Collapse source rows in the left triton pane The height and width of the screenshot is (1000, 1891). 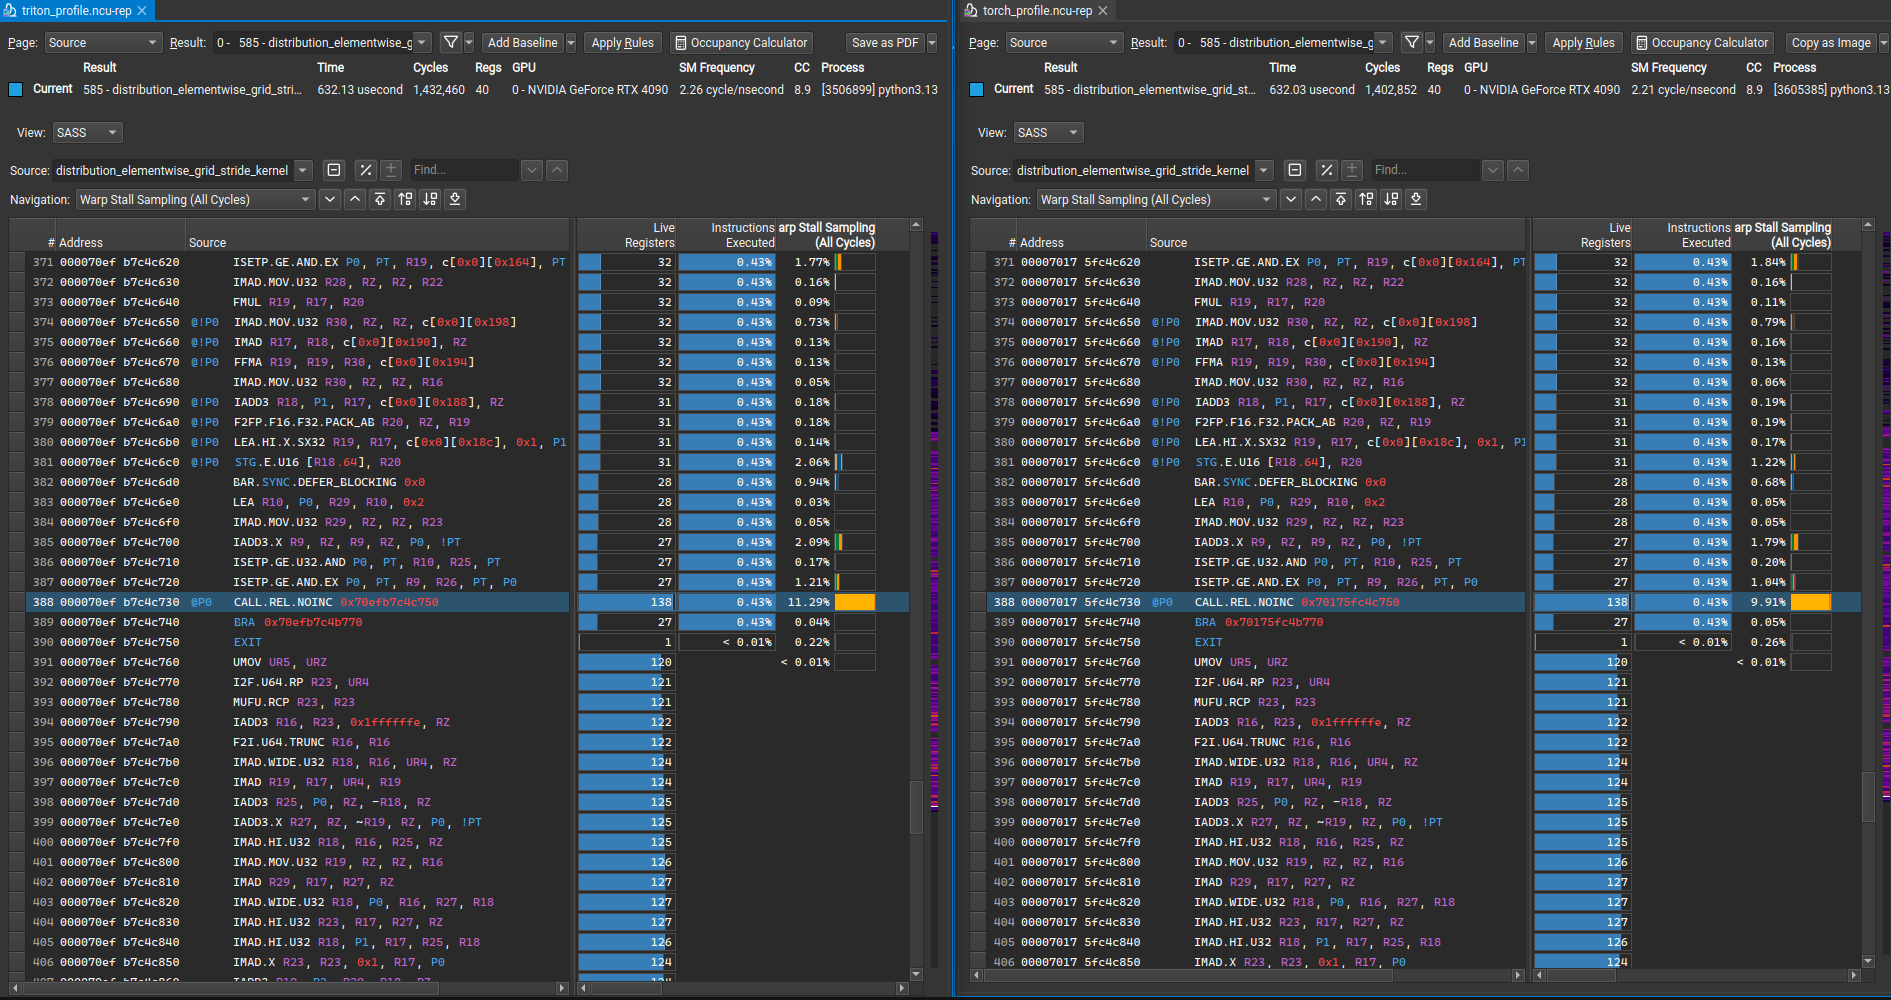click(334, 170)
